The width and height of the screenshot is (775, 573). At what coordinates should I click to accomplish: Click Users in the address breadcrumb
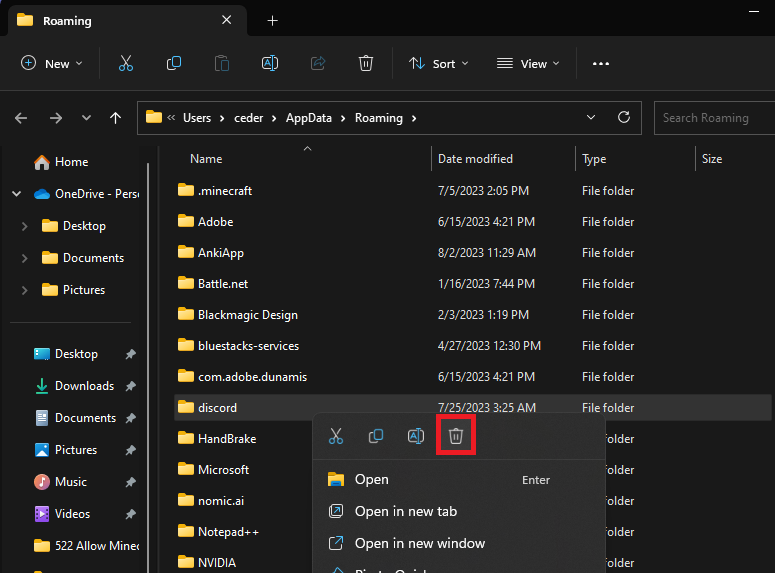(197, 118)
